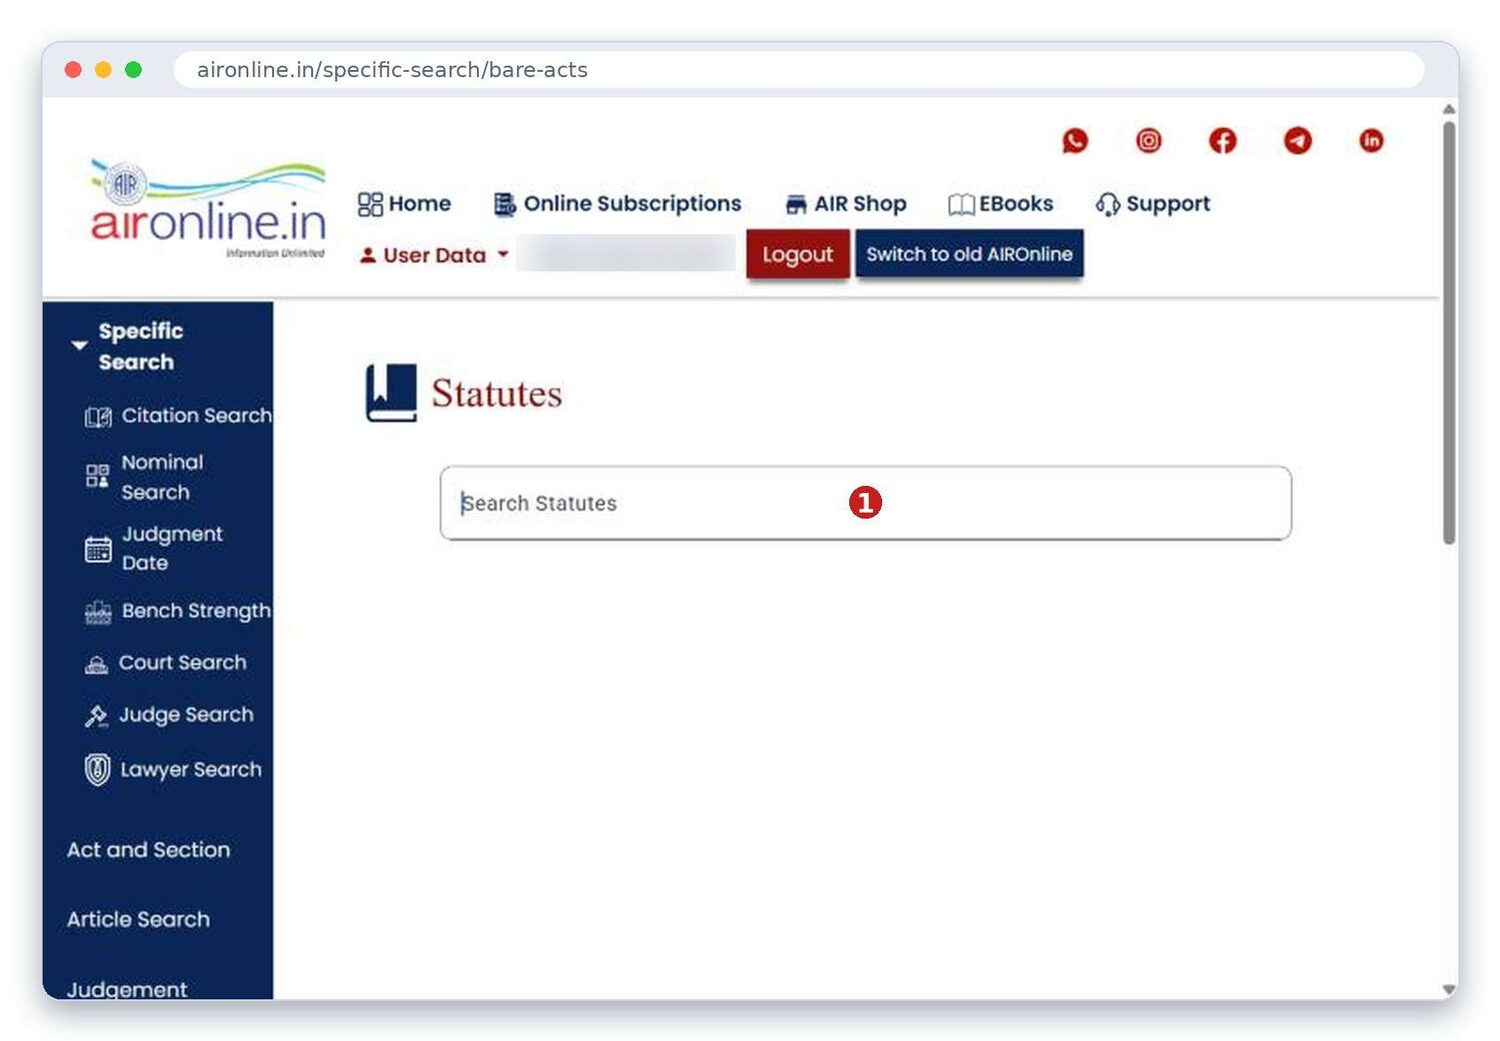The height and width of the screenshot is (1041, 1500).
Task: Open Nominal Search in sidebar
Action: click(145, 477)
